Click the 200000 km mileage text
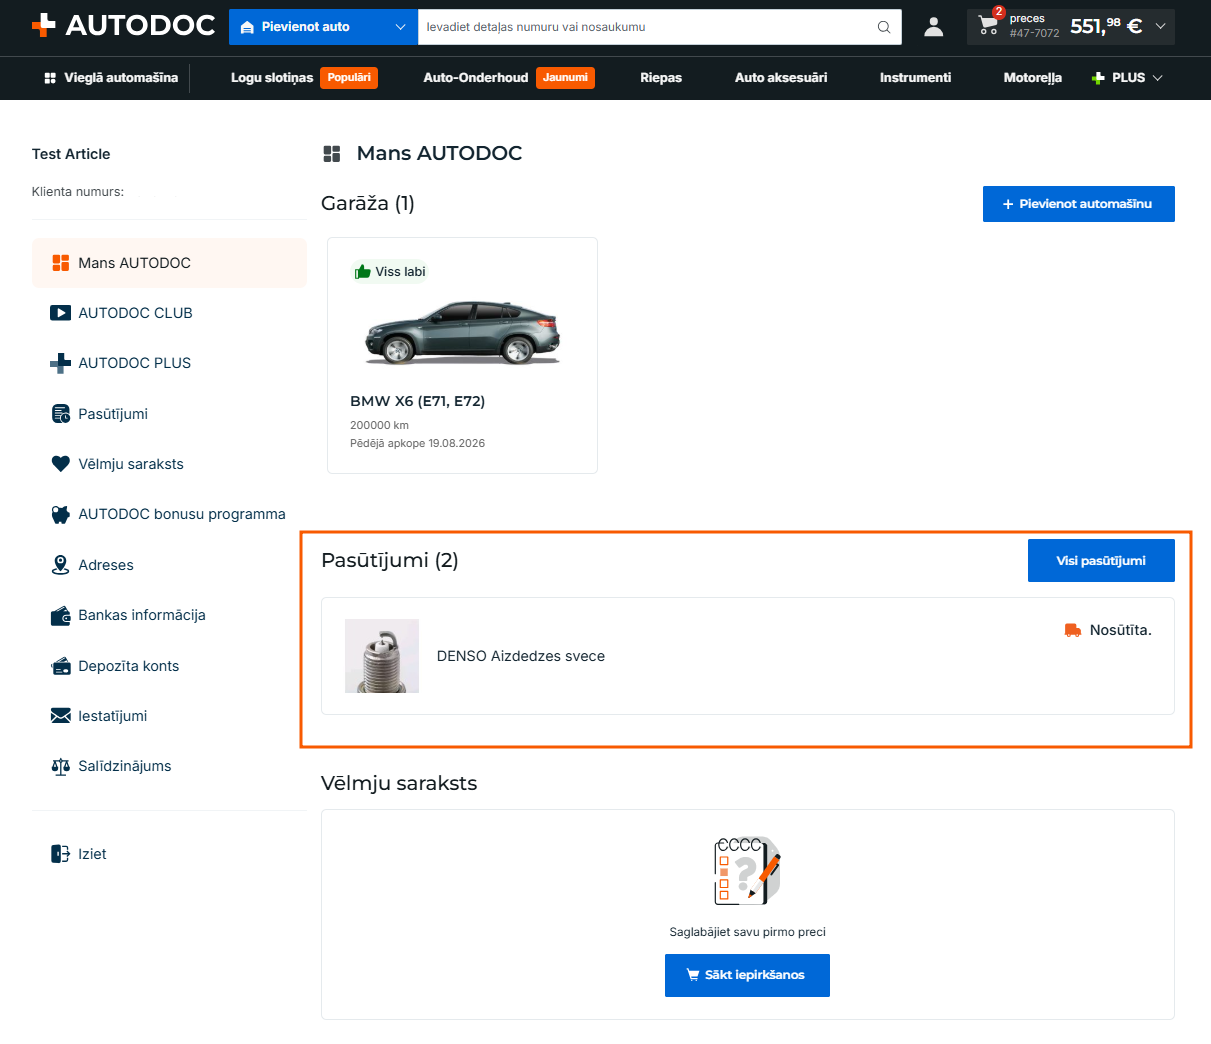Viewport: 1211px width, 1044px height. pos(379,425)
